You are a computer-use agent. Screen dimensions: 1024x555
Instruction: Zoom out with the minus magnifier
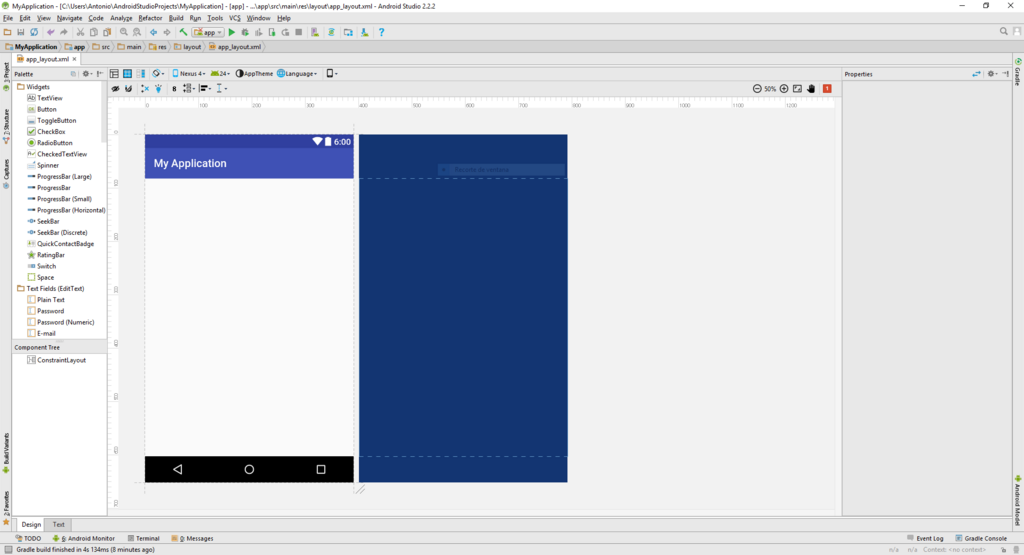757,88
